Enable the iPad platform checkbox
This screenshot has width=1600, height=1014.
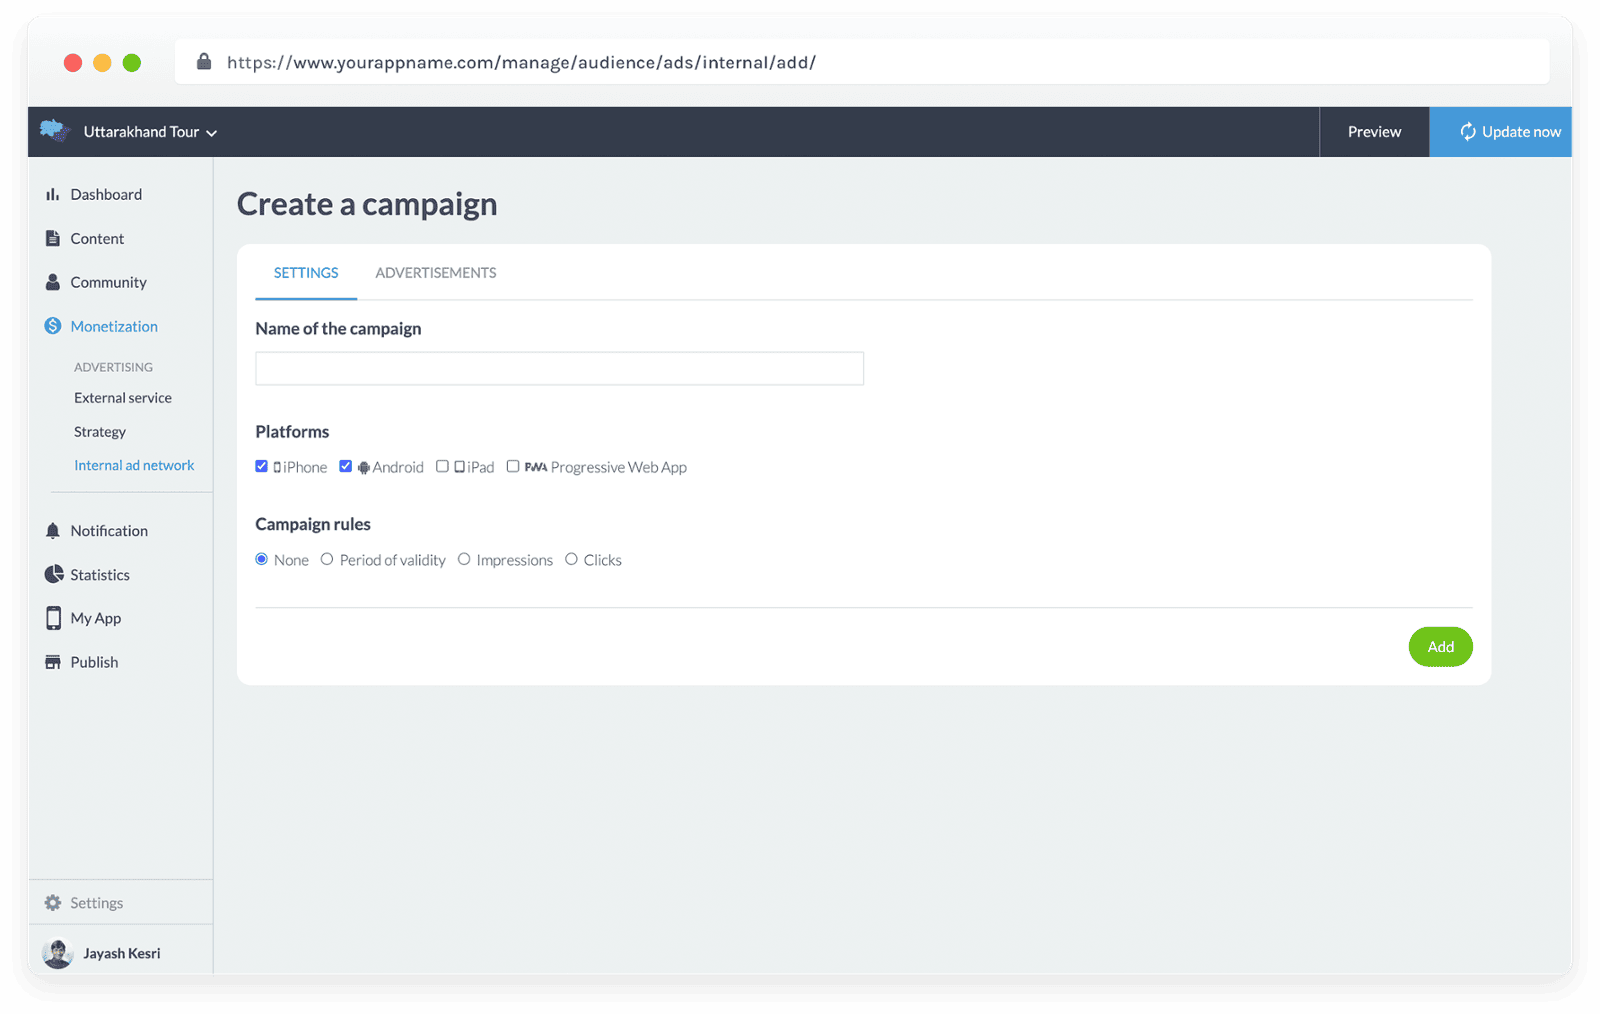pyautogui.click(x=442, y=466)
